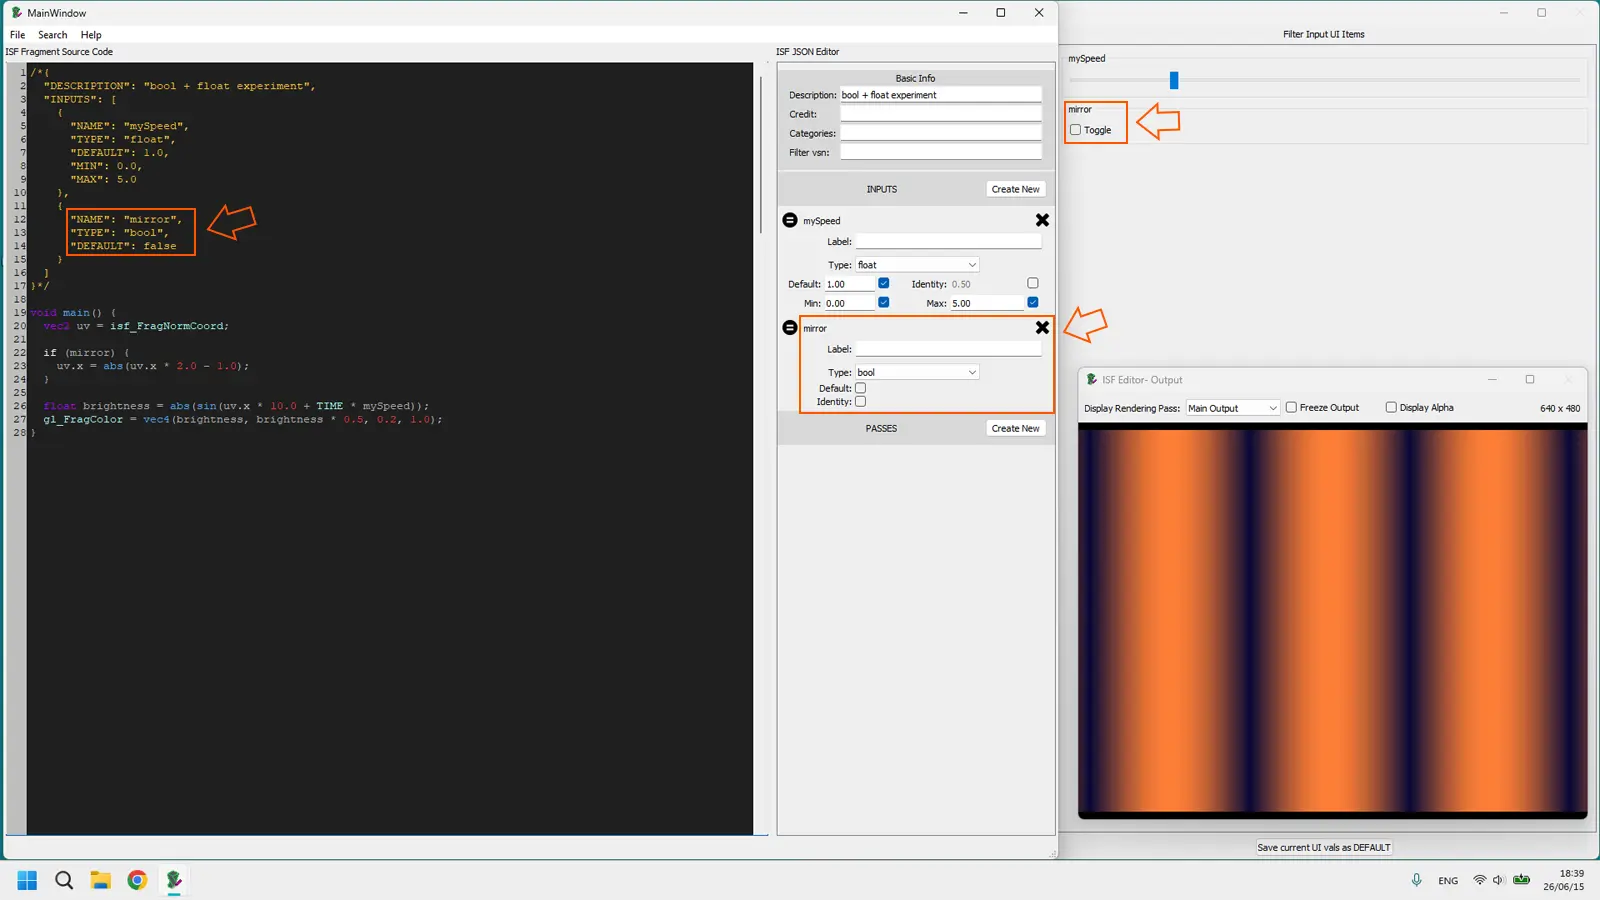Viewport: 1600px width, 900px height.
Task: Click the battery tray icon
Action: click(1521, 880)
